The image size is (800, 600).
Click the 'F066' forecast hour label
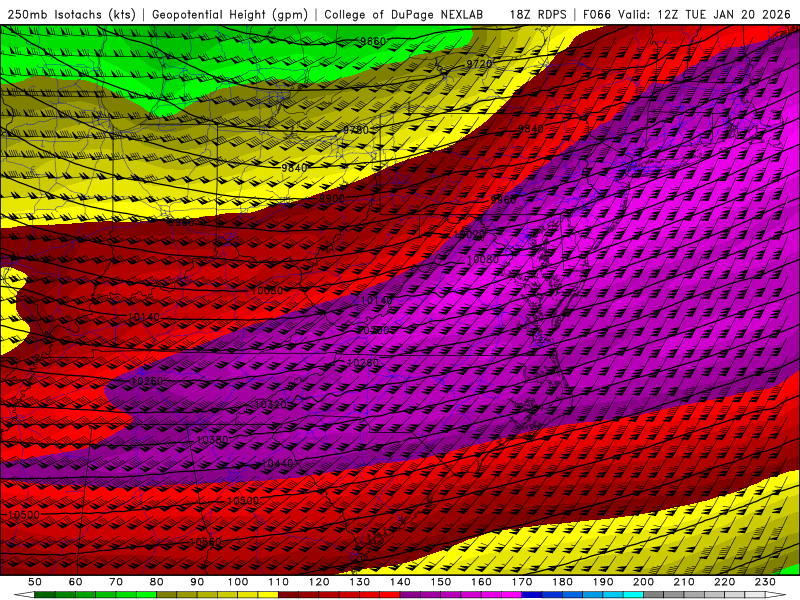(596, 14)
